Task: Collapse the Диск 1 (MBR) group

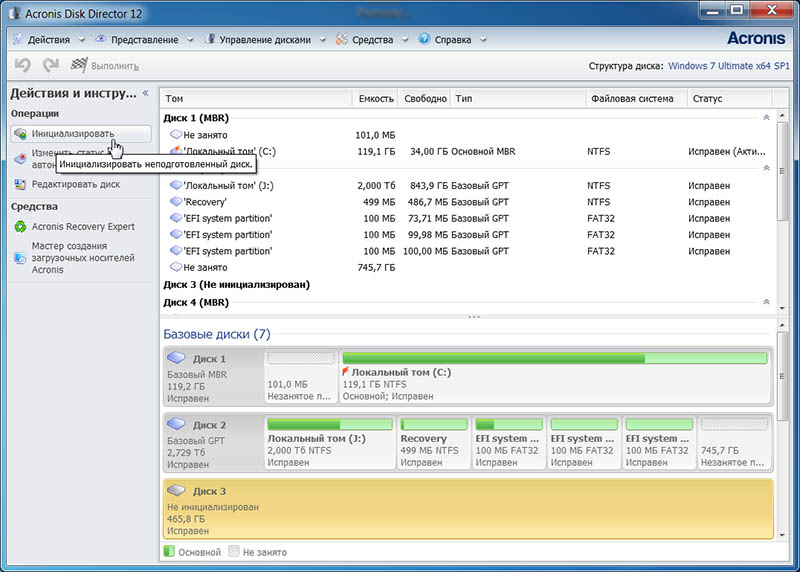Action: [x=766, y=118]
